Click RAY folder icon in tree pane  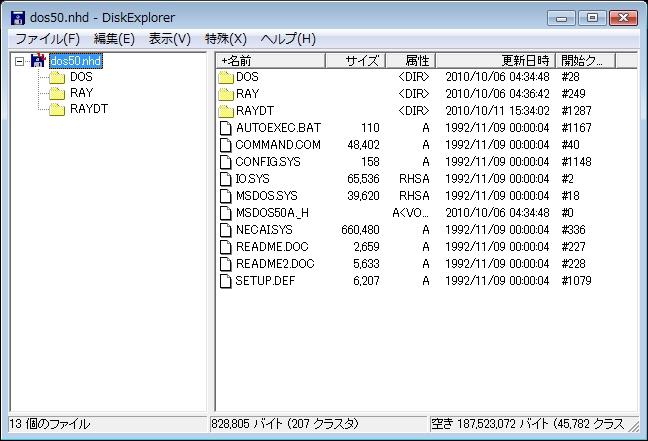pyautogui.click(x=57, y=93)
